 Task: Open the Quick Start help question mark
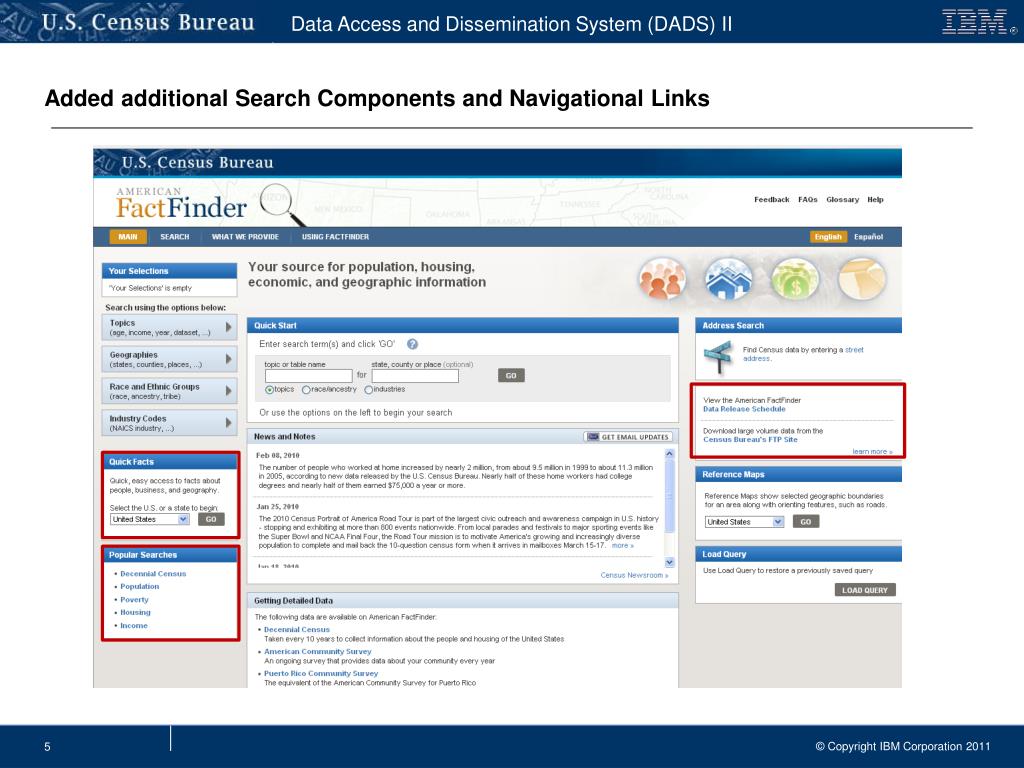pyautogui.click(x=413, y=344)
